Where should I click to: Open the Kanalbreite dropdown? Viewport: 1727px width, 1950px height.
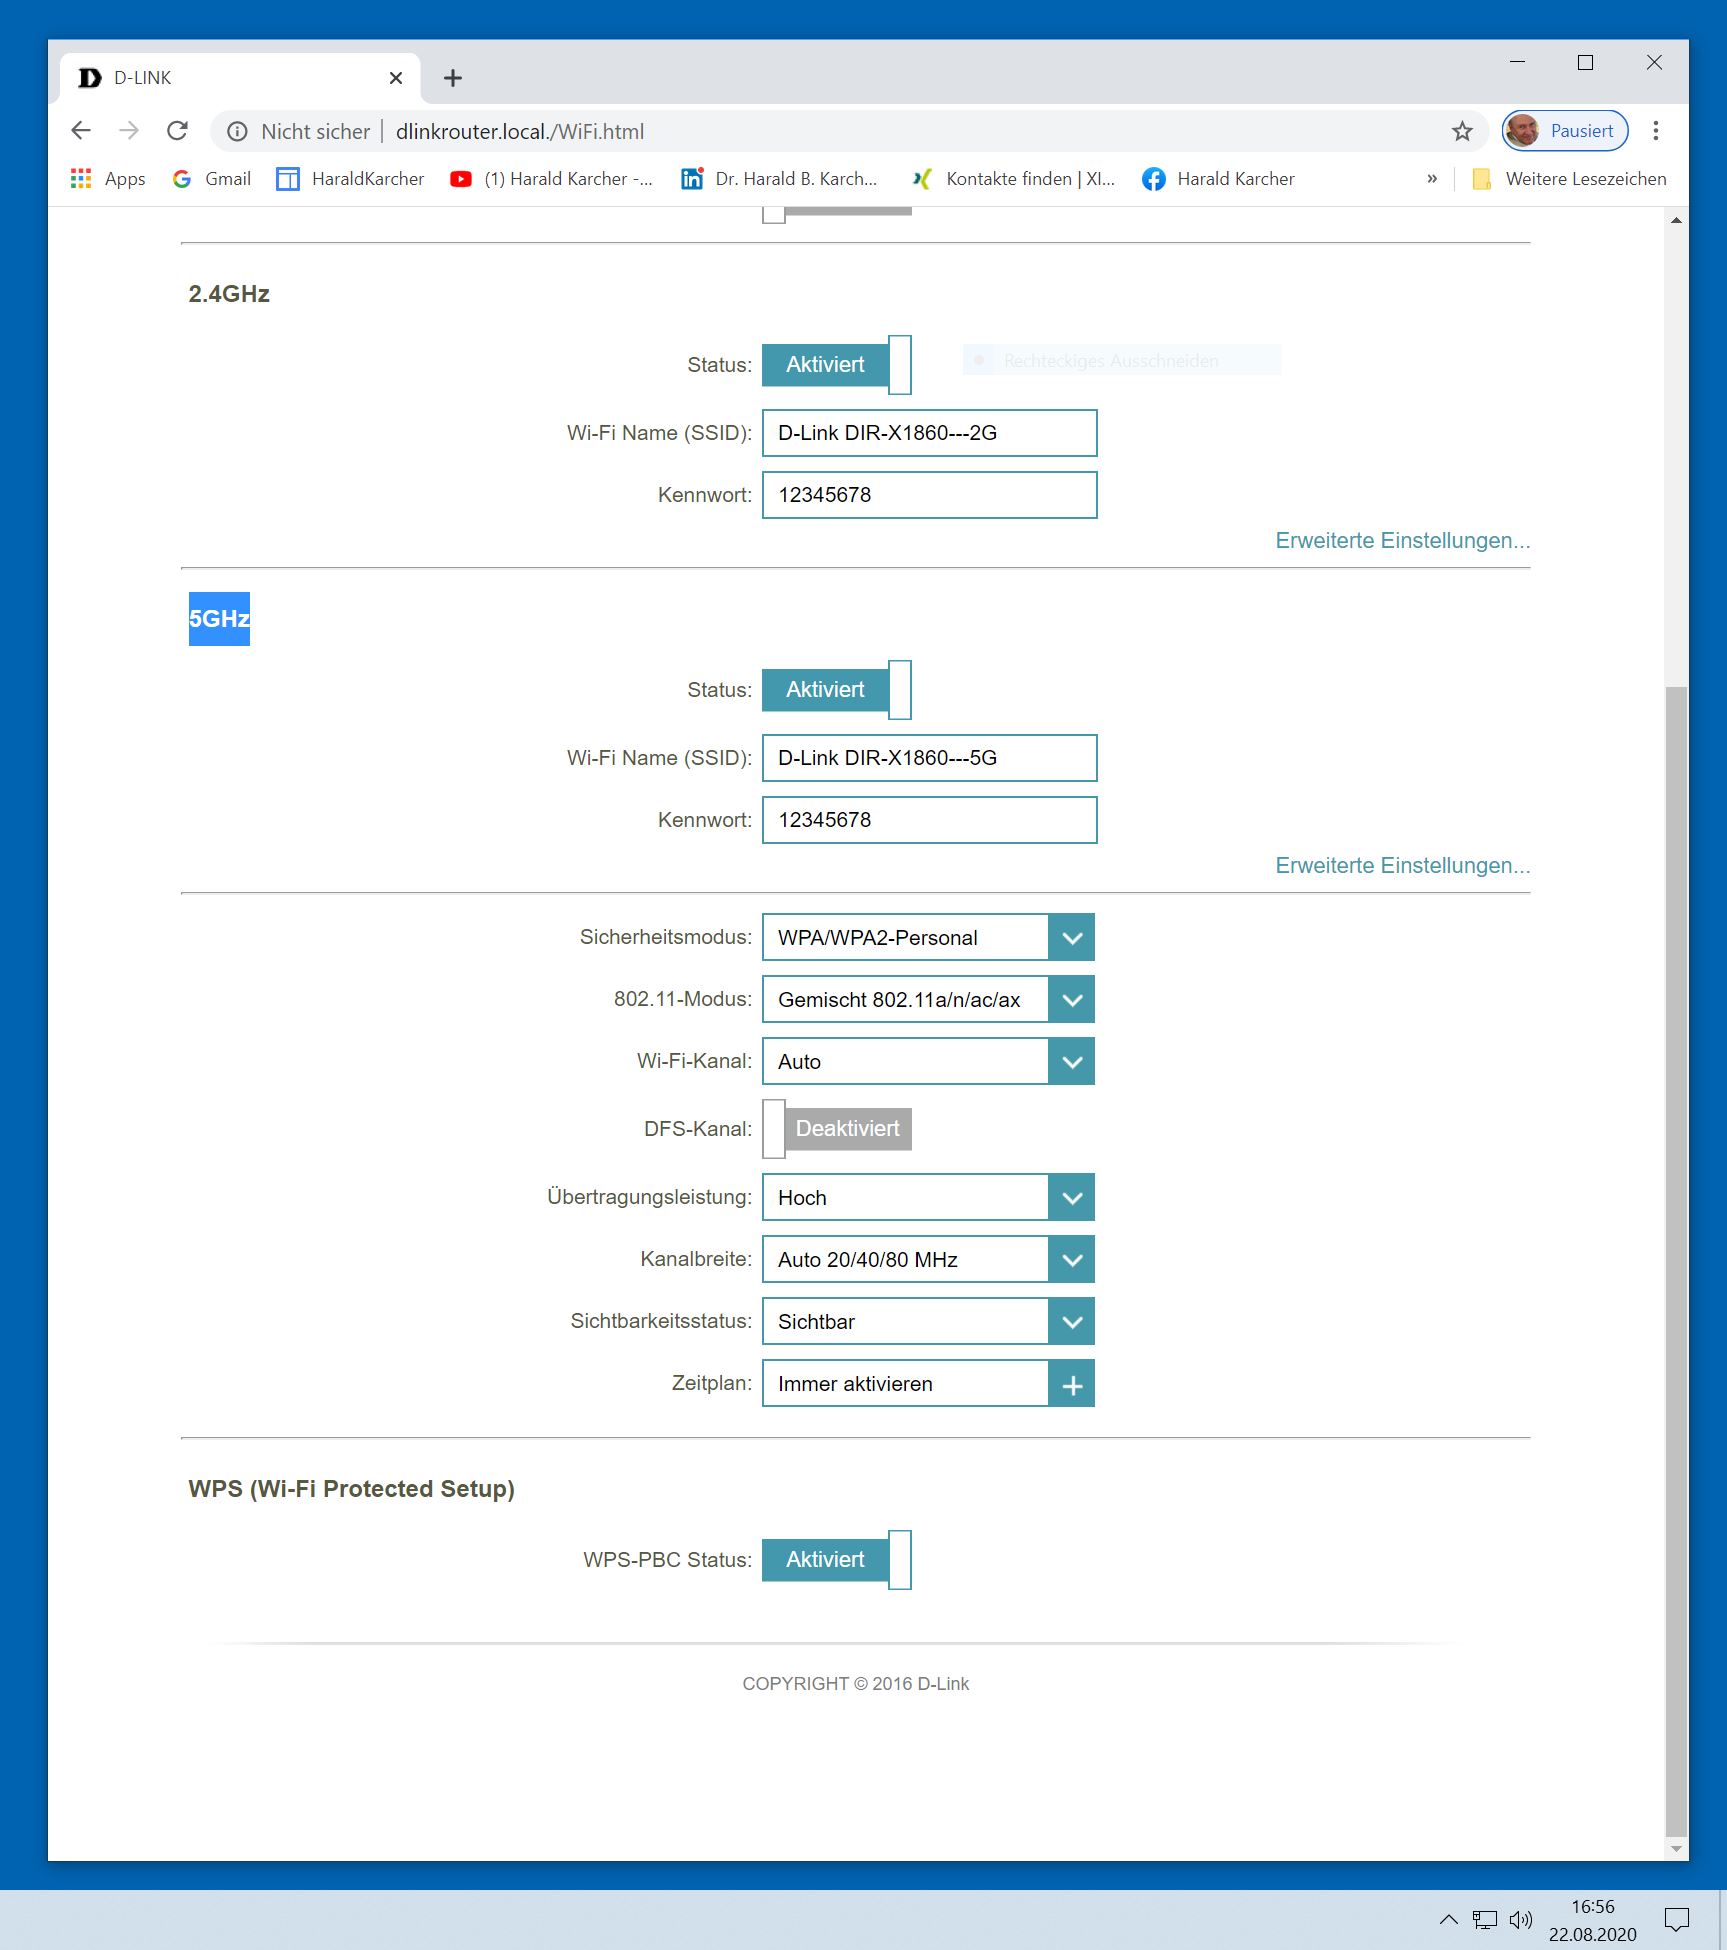tap(928, 1259)
